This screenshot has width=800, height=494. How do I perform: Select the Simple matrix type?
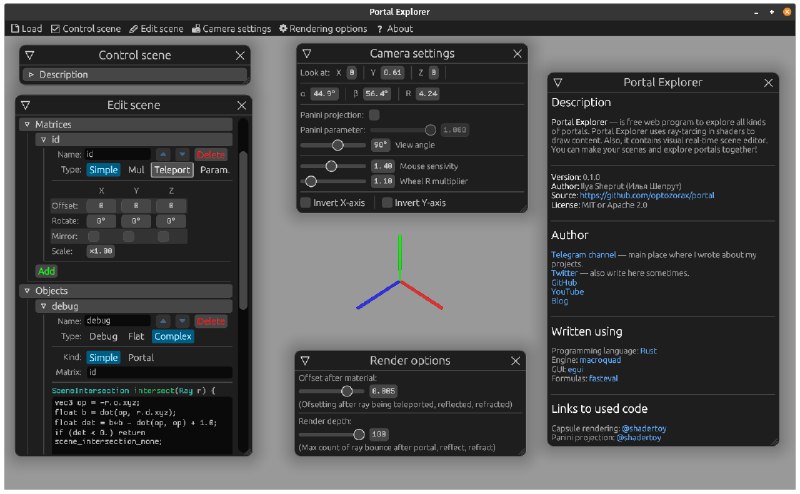coord(104,170)
